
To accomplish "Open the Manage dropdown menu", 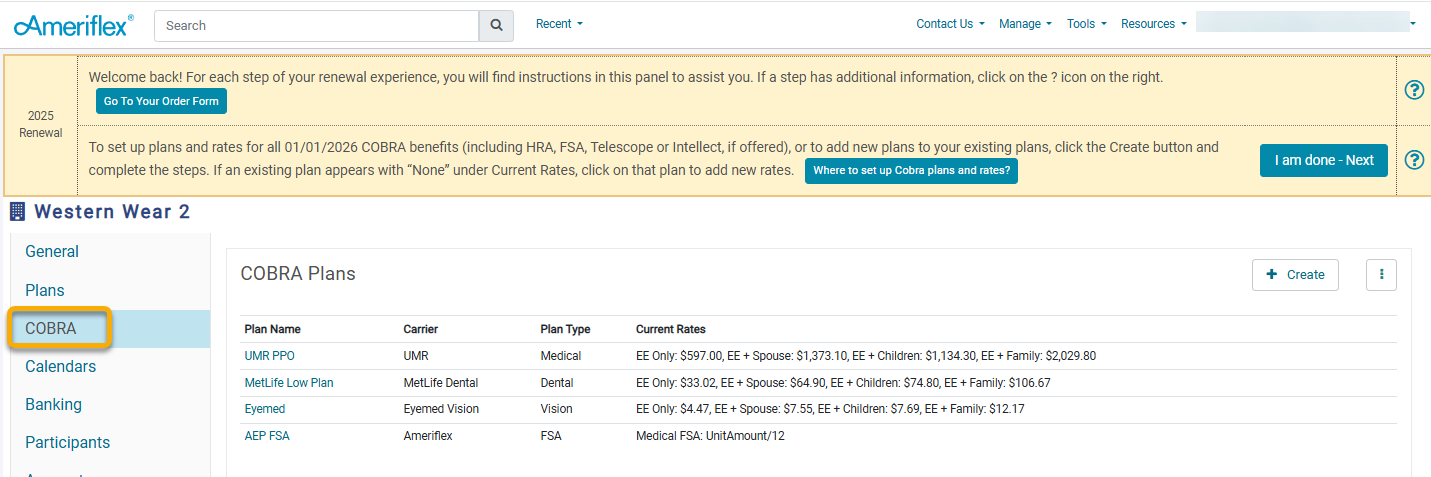I will pos(1025,24).
